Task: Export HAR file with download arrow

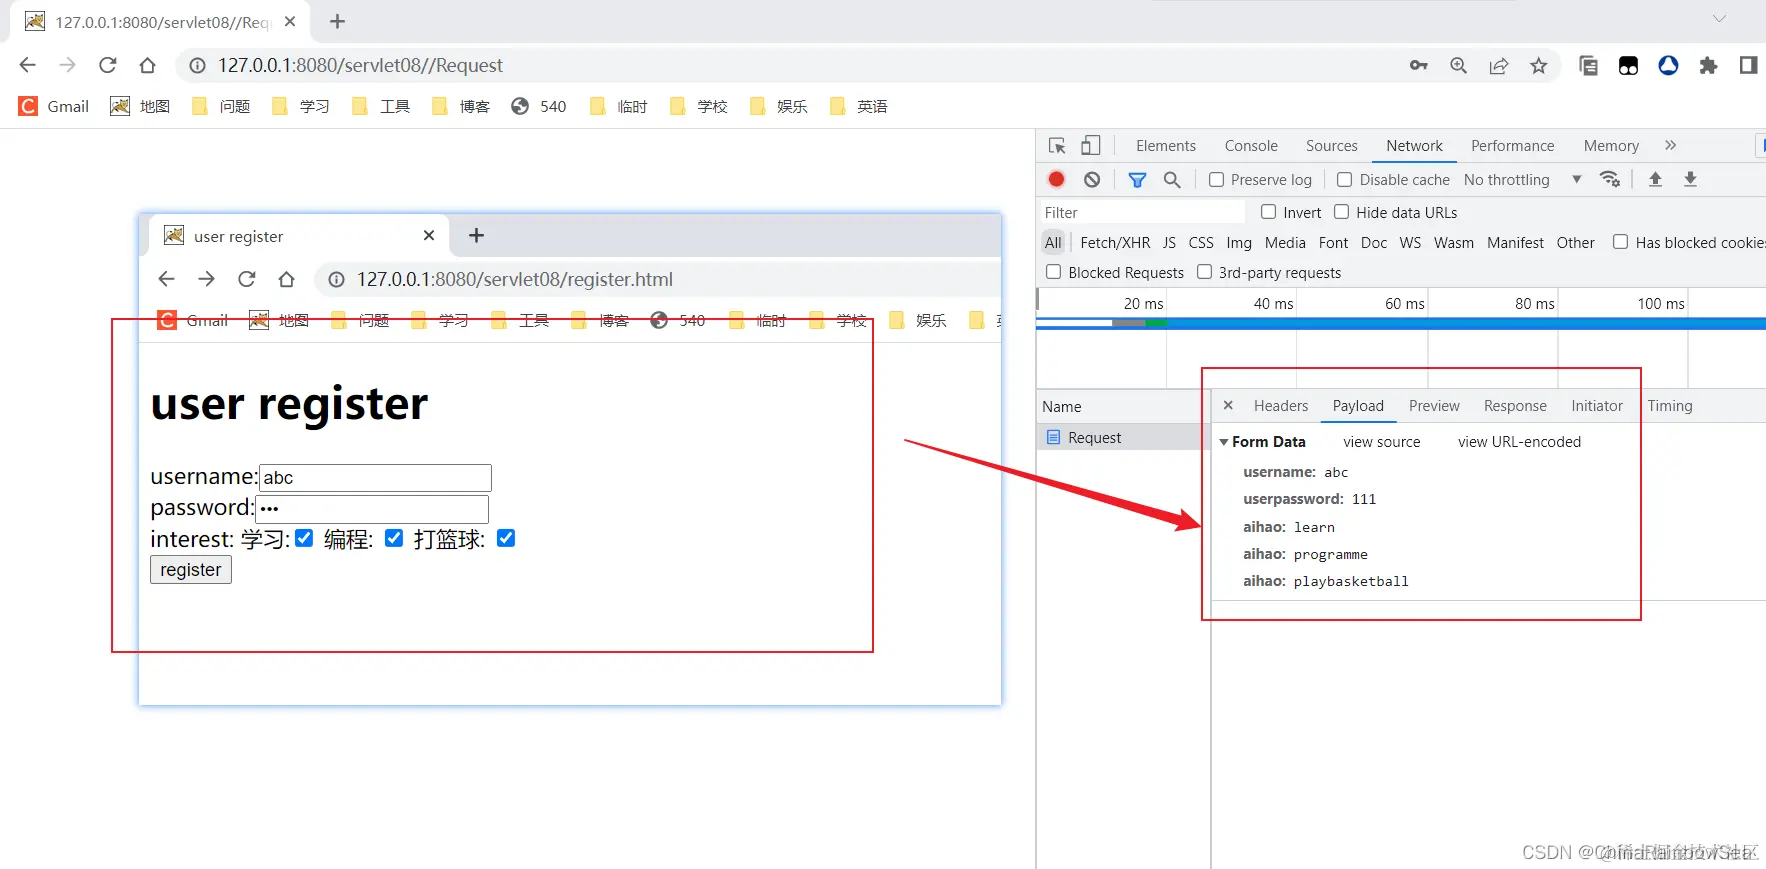Action: point(1690,179)
